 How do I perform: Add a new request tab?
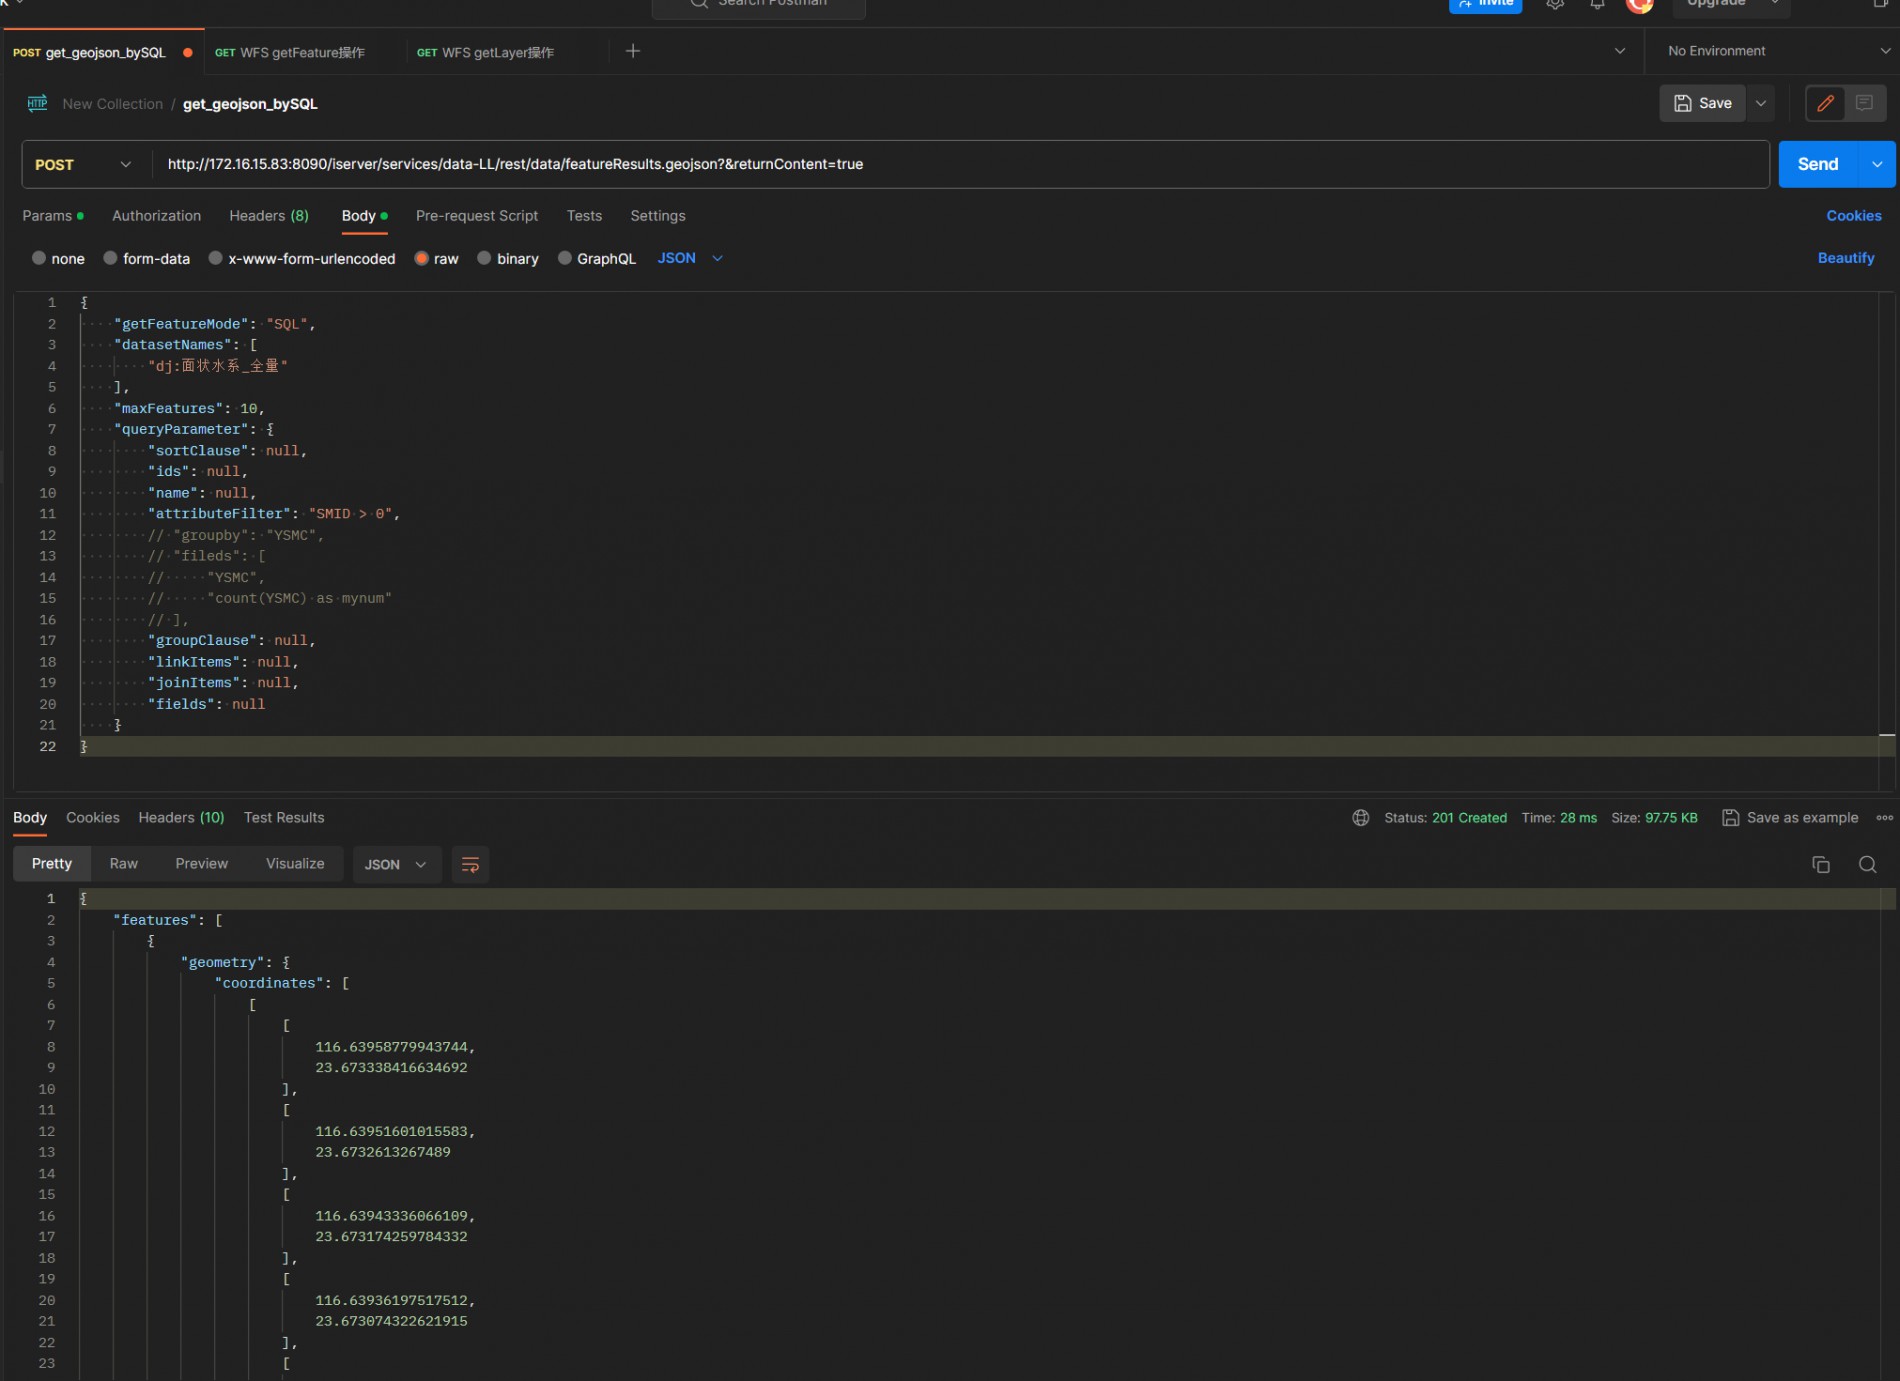click(x=633, y=51)
